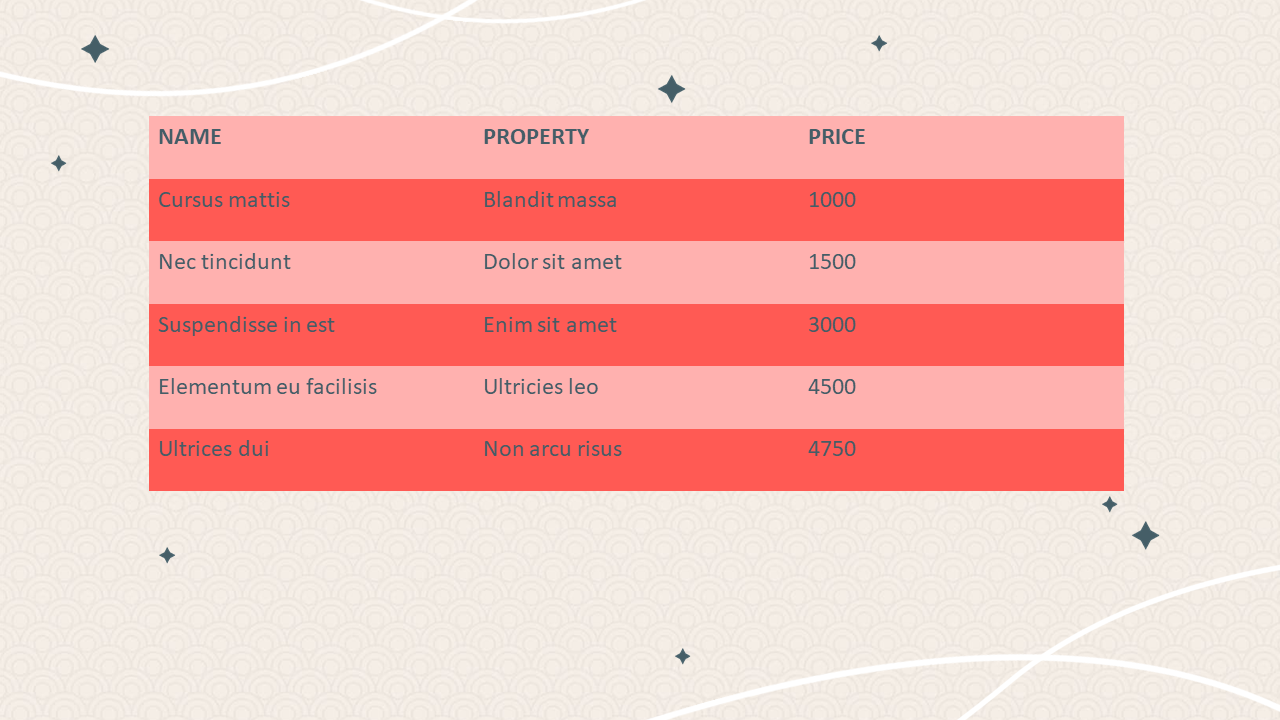Click the Non arcu risus cell
Viewport: 1280px width, 720px height.
552,449
